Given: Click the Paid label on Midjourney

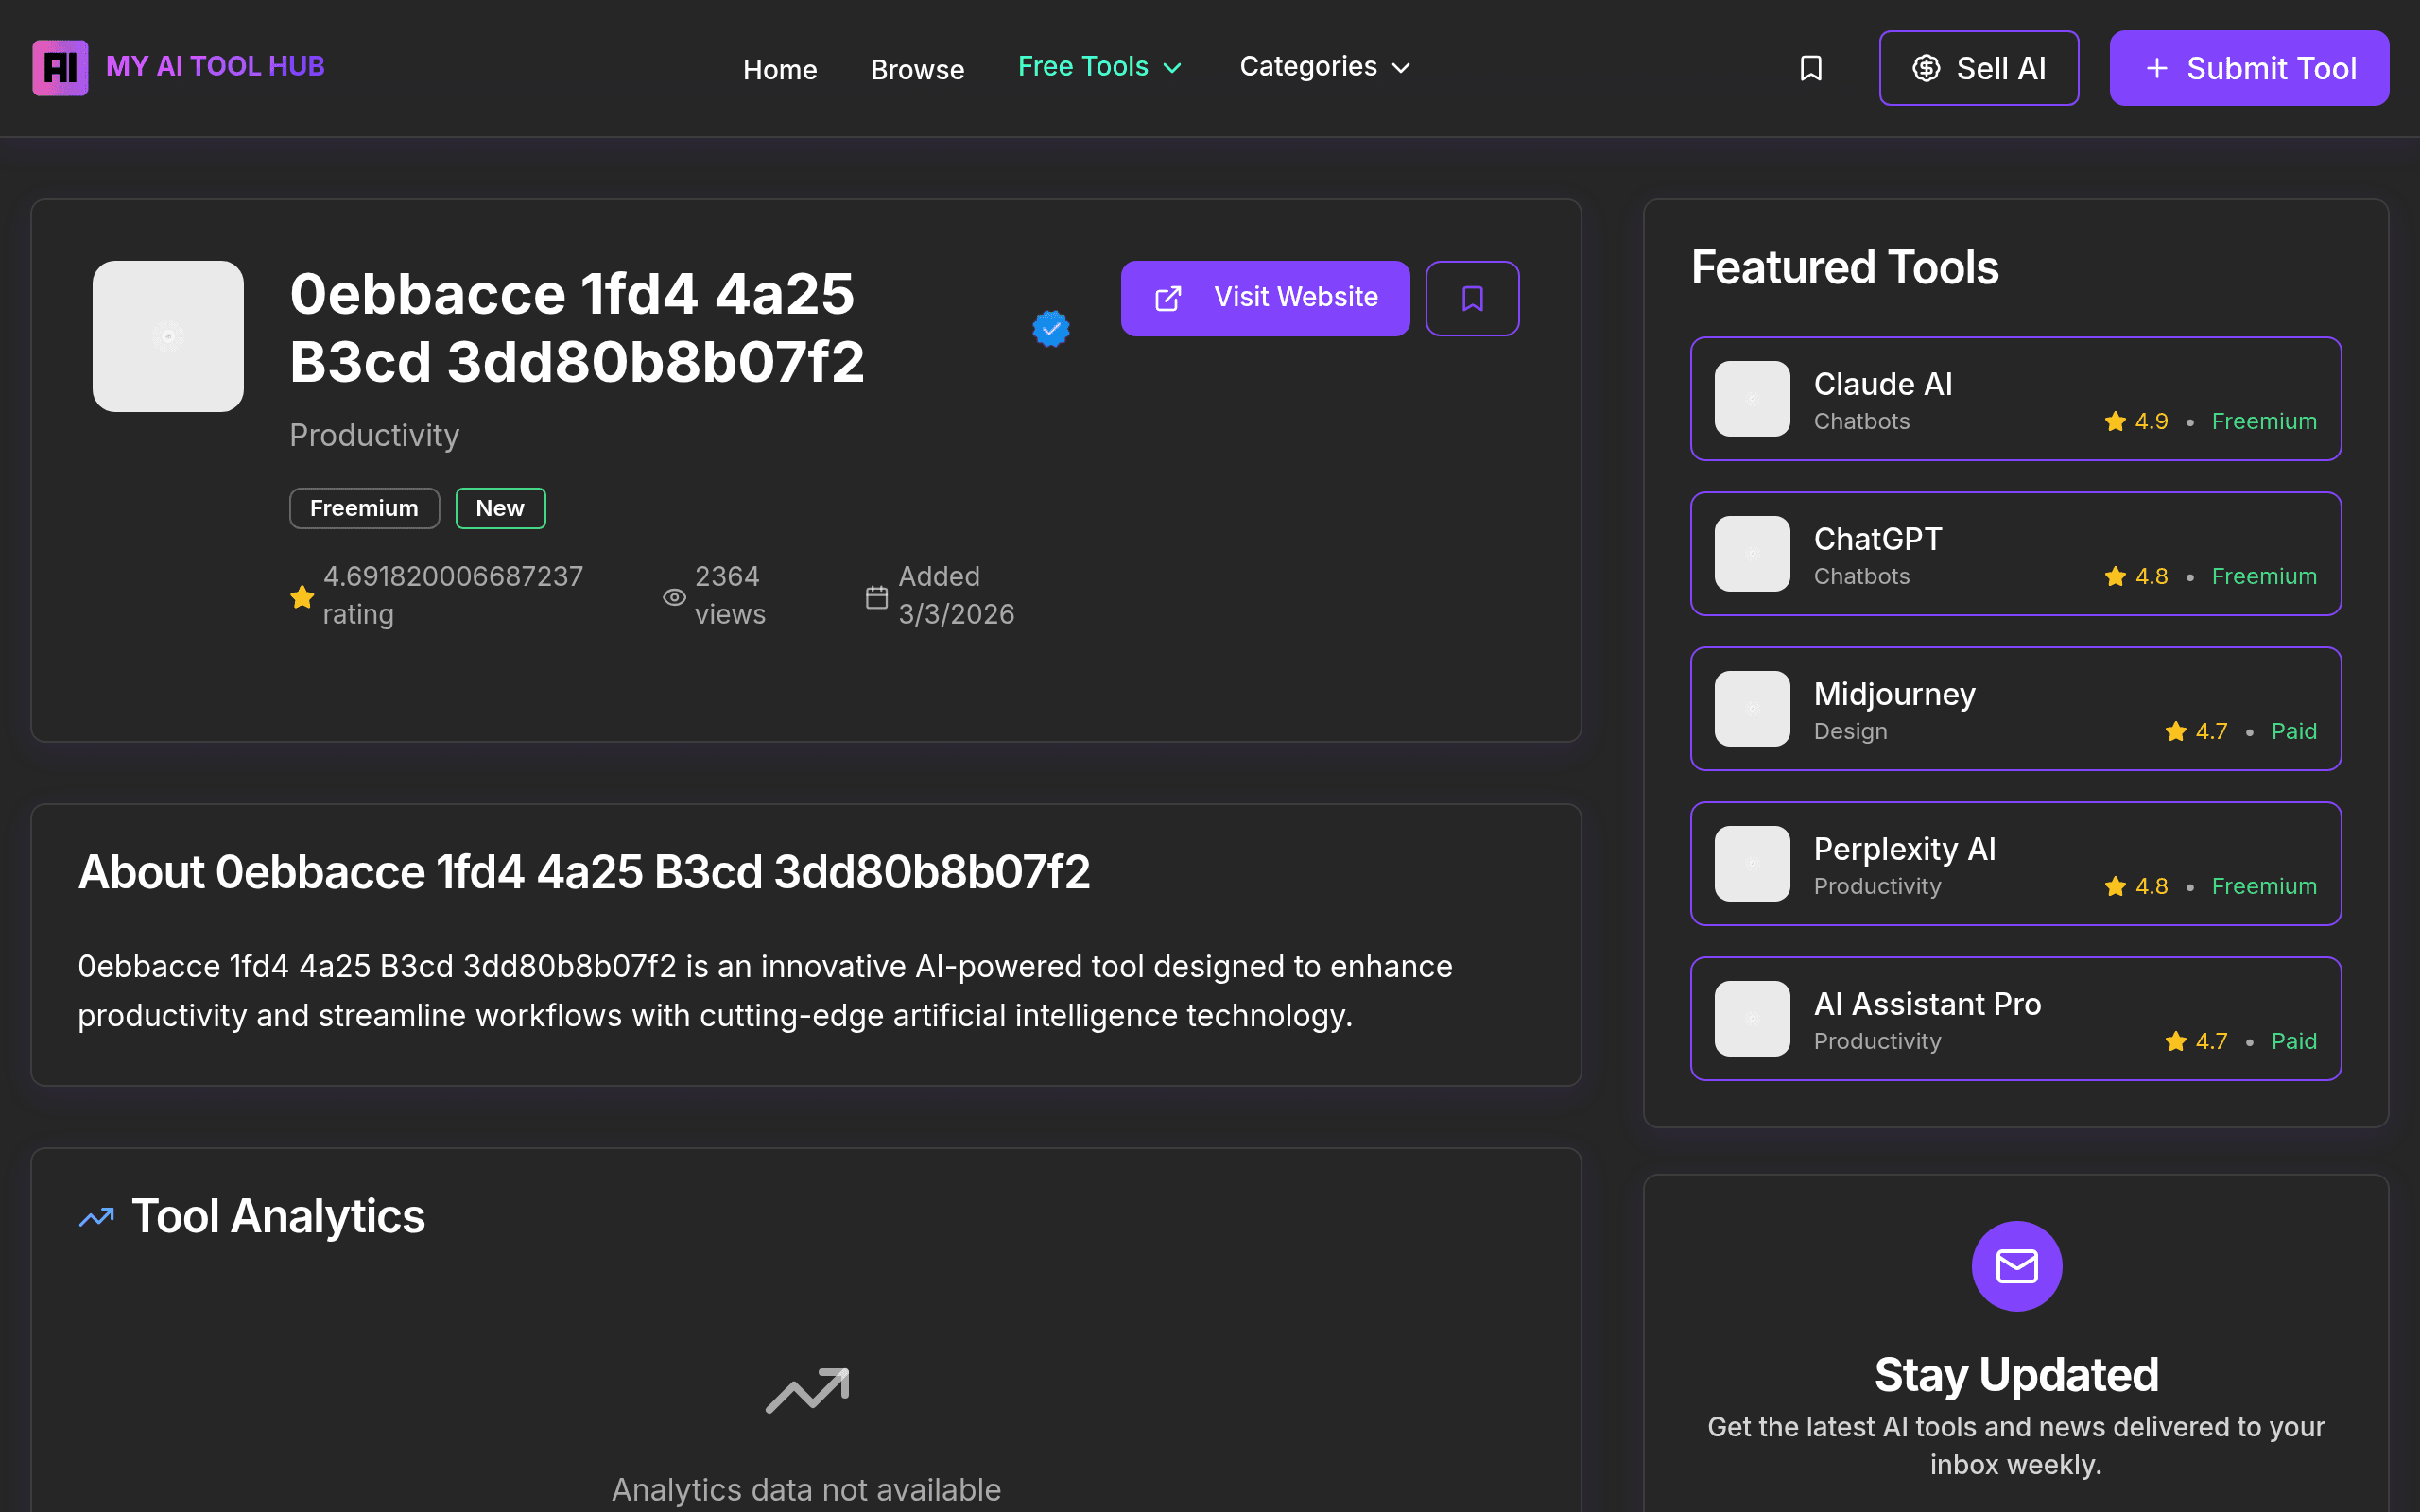Looking at the screenshot, I should click(x=2294, y=731).
